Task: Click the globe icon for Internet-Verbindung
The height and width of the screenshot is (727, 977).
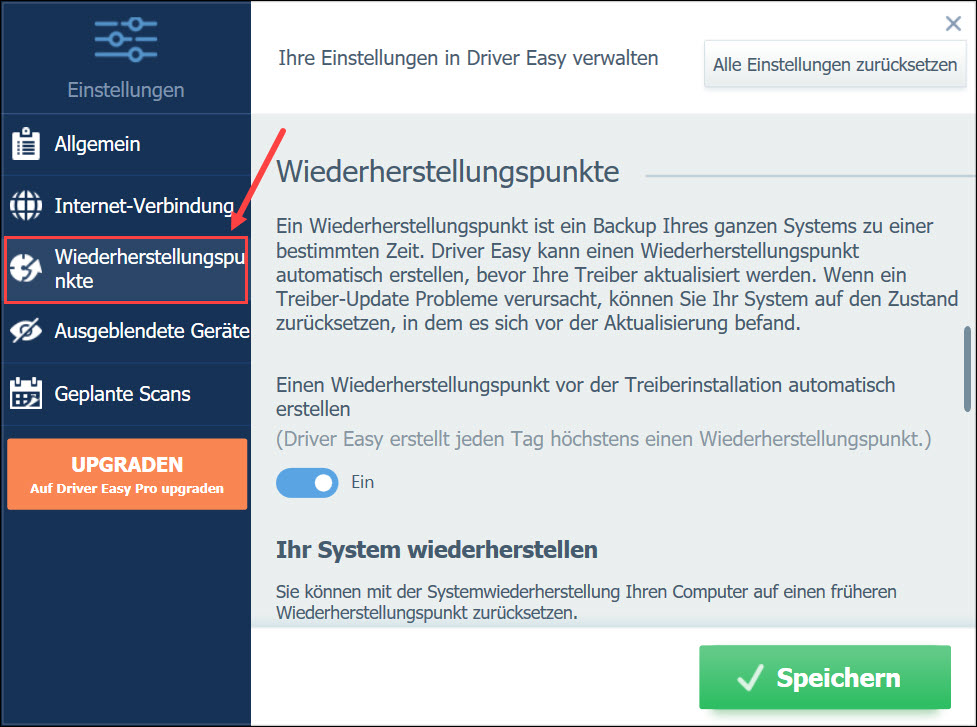Action: point(25,207)
